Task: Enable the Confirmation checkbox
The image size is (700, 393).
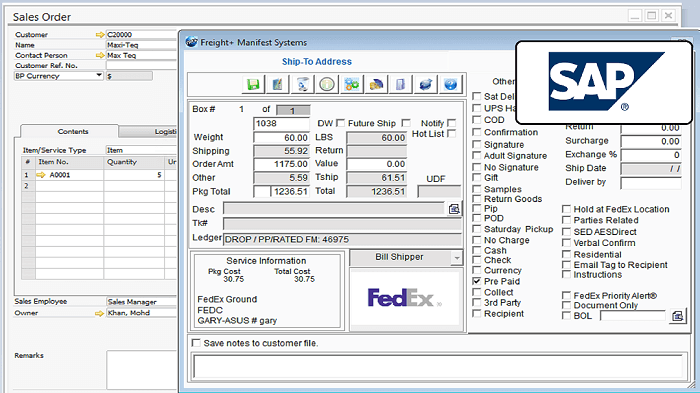Action: point(477,132)
